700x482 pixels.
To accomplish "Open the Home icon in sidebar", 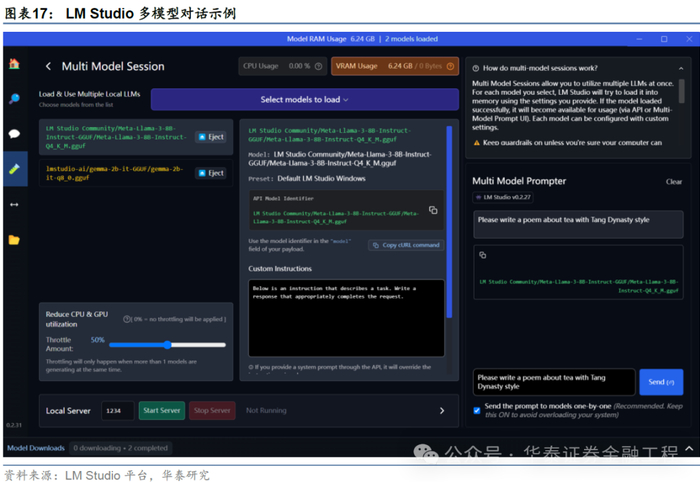I will [14, 64].
